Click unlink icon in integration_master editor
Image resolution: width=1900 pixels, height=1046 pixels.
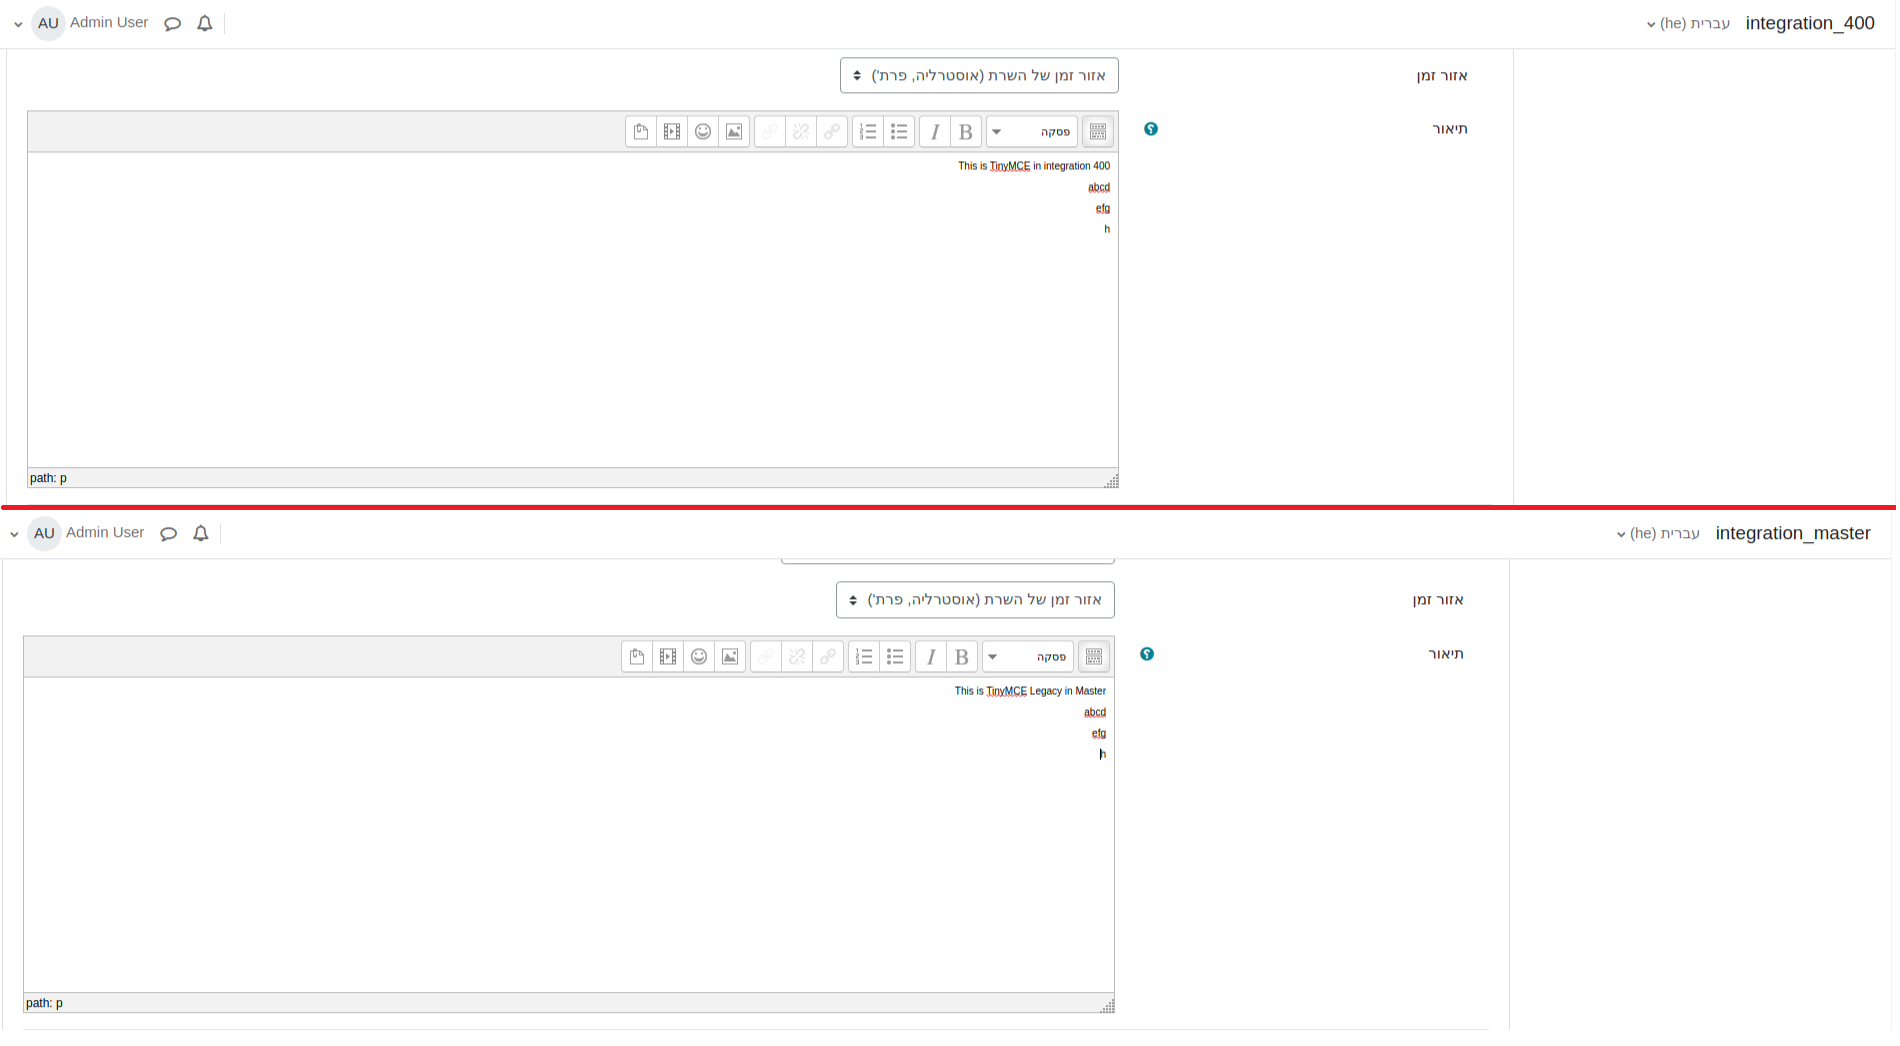[797, 657]
